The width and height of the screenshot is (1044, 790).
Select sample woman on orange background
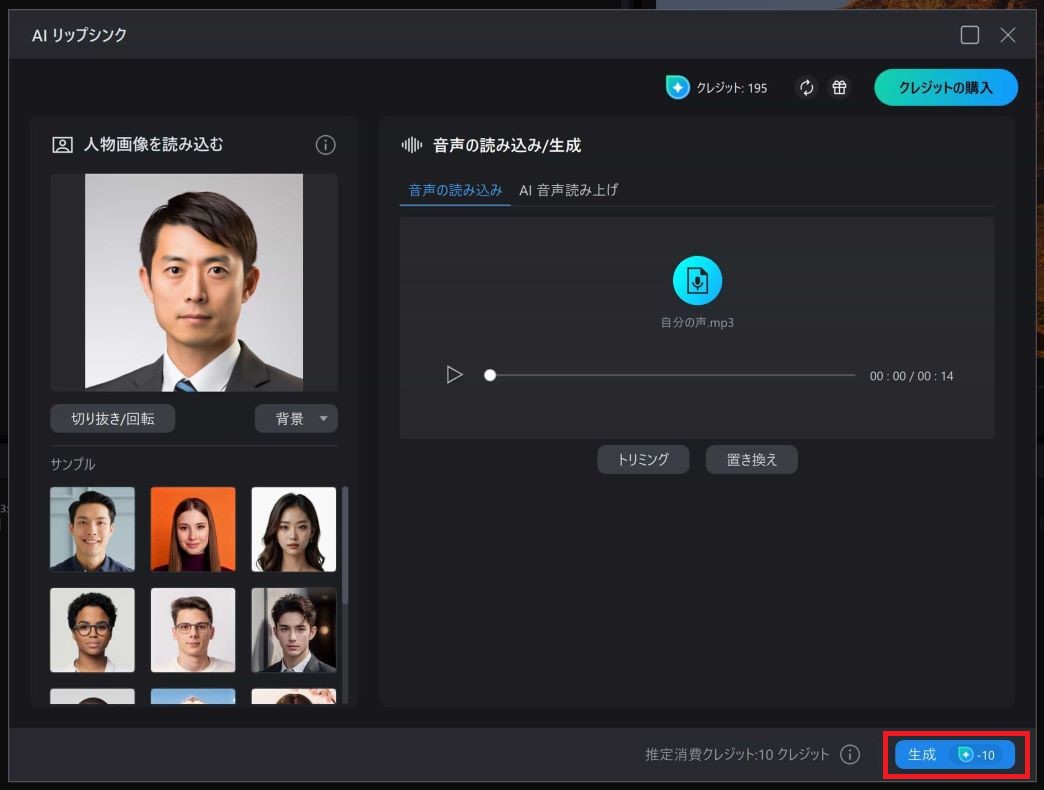coord(193,529)
